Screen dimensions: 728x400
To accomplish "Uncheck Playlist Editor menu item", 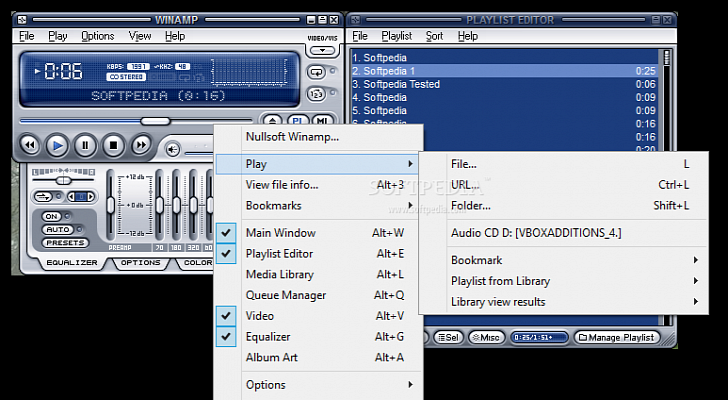I will (279, 254).
